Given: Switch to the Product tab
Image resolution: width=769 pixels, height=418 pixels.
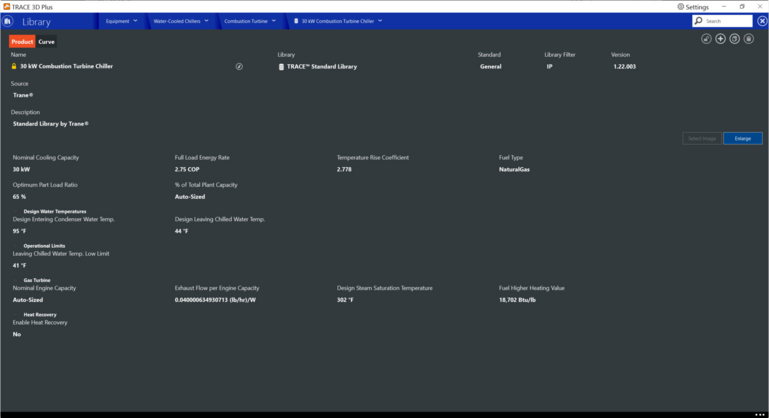Looking at the screenshot, I should tap(22, 42).
